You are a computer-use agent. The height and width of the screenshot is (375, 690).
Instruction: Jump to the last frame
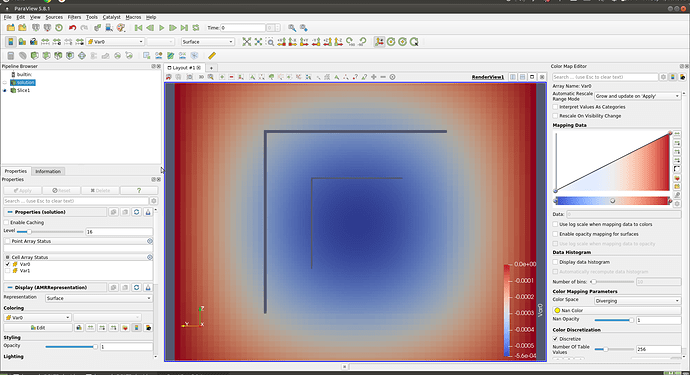[184, 28]
